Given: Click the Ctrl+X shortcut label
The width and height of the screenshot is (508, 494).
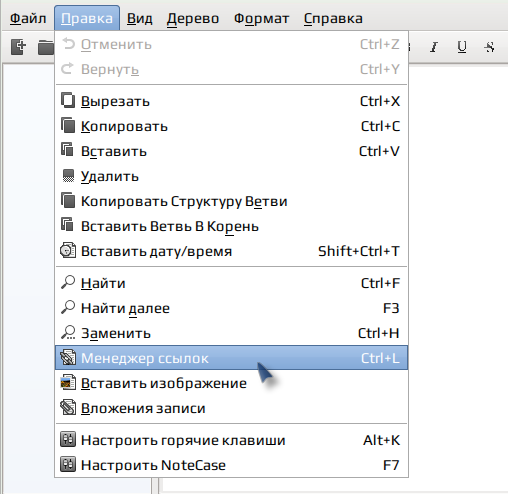Looking at the screenshot, I should tap(380, 101).
